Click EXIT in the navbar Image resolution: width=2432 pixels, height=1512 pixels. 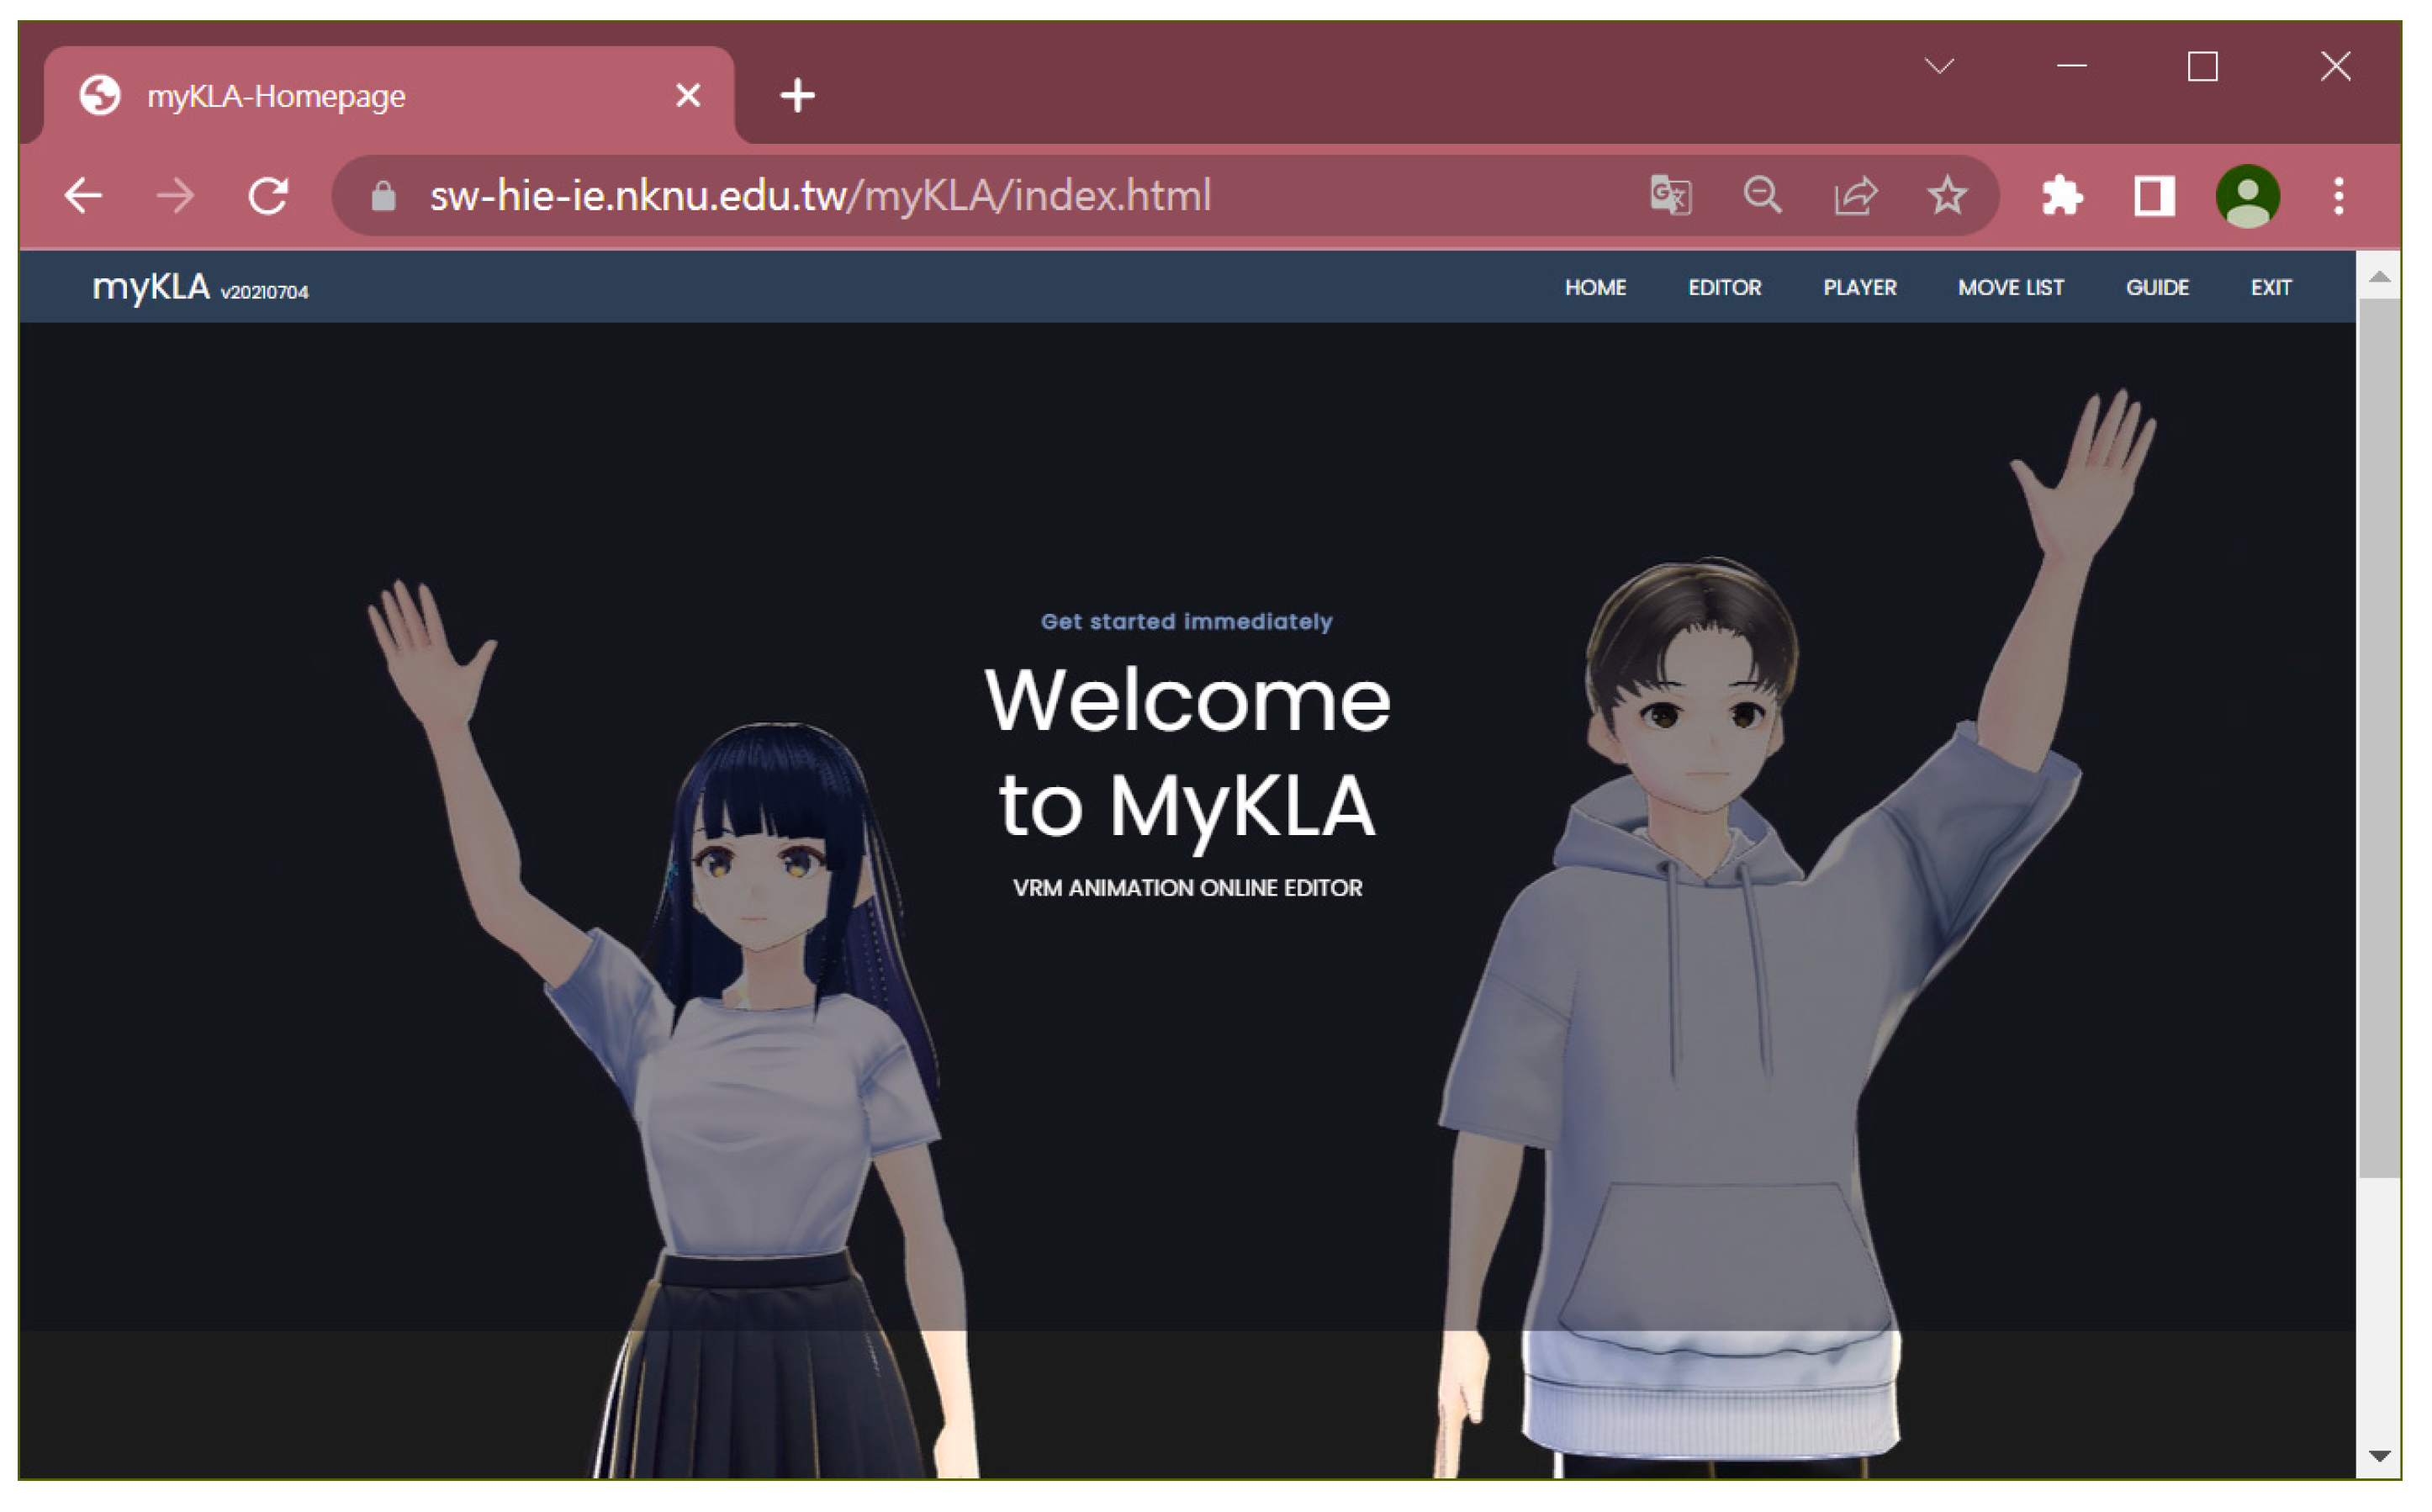[x=2270, y=288]
